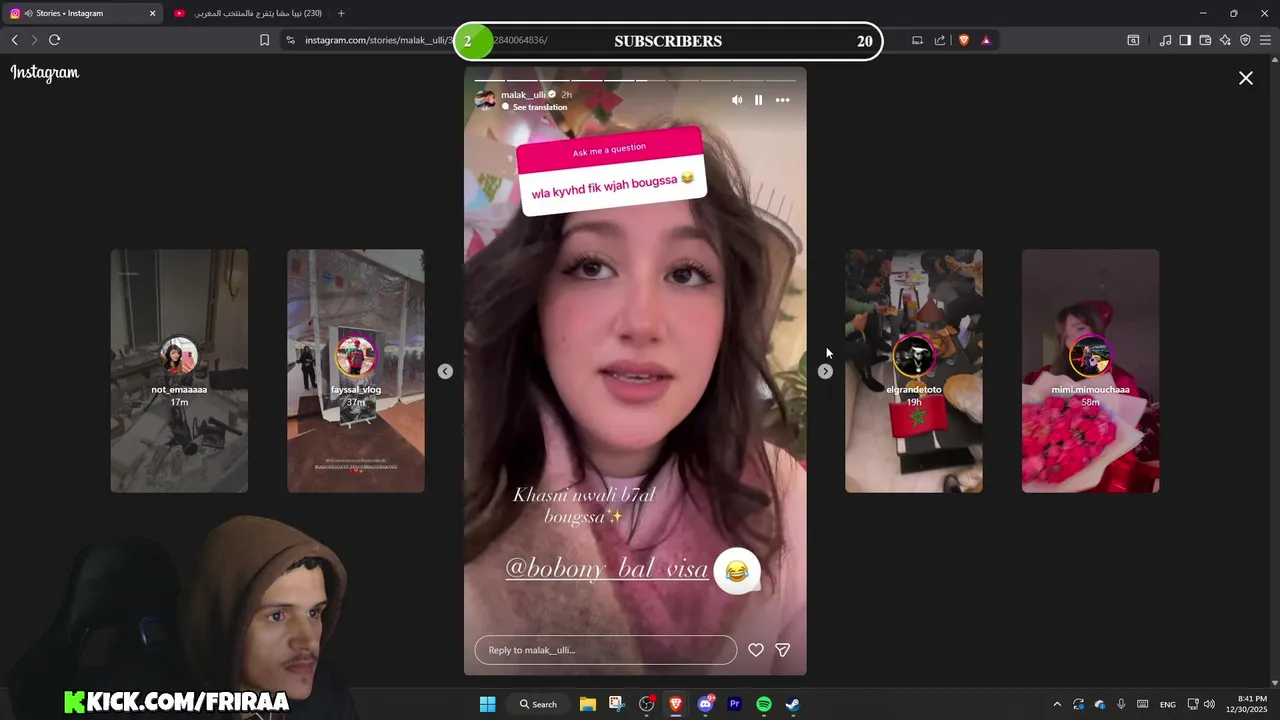The height and width of the screenshot is (720, 1280).
Task: Open Discord from taskbar
Action: 706,704
